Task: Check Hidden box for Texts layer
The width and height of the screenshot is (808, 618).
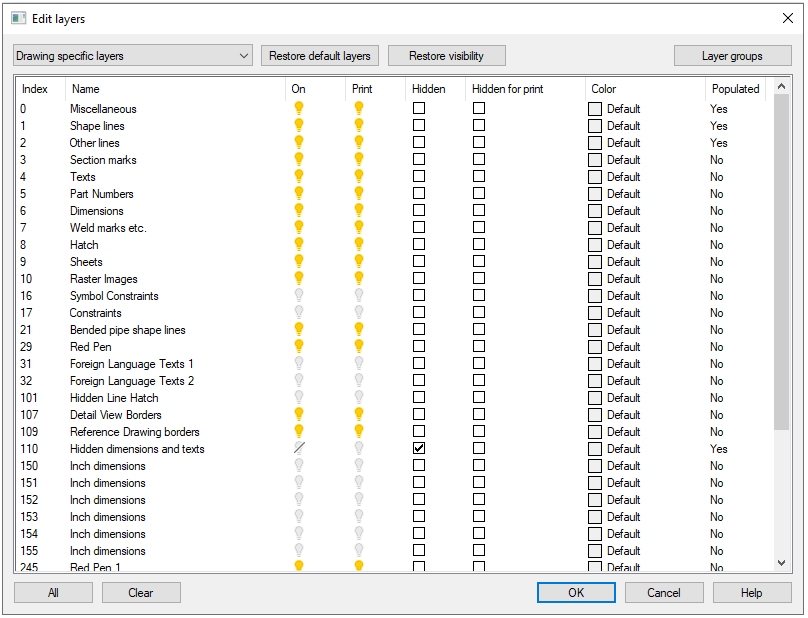Action: coord(419,176)
